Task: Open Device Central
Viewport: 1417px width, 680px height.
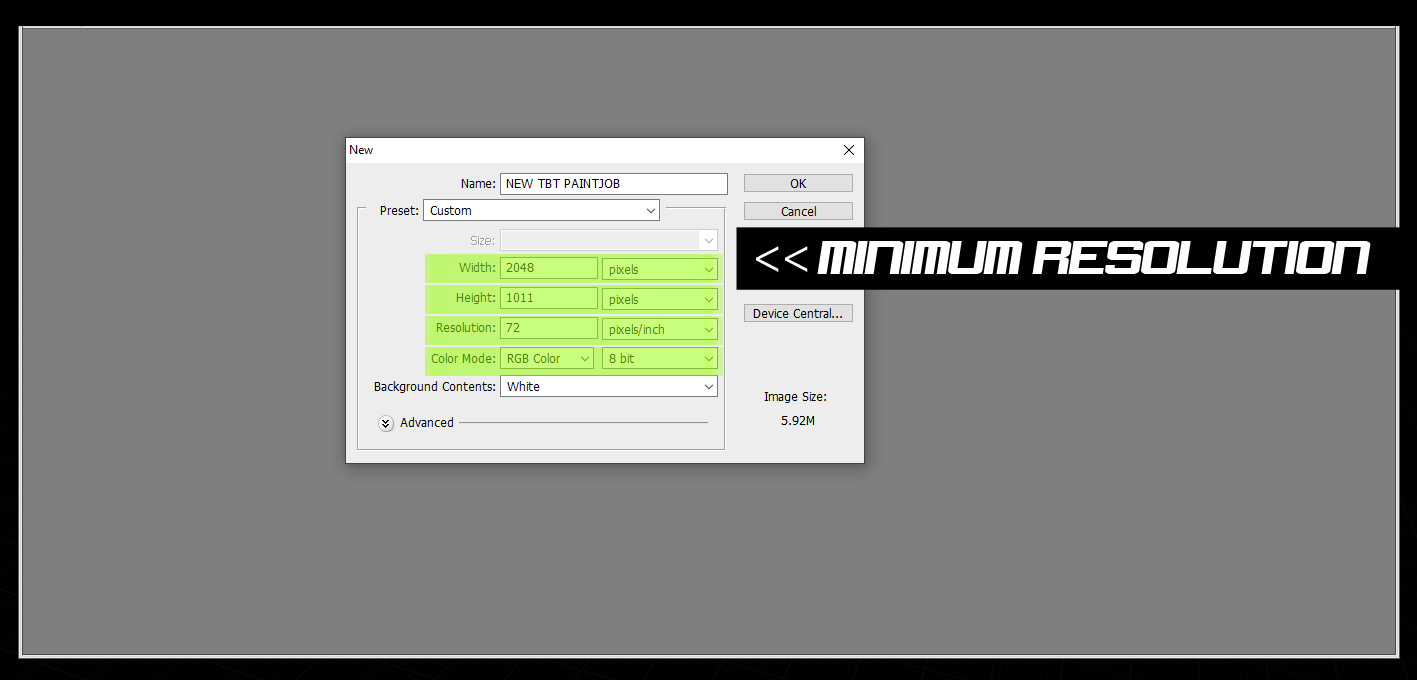Action: coord(798,313)
